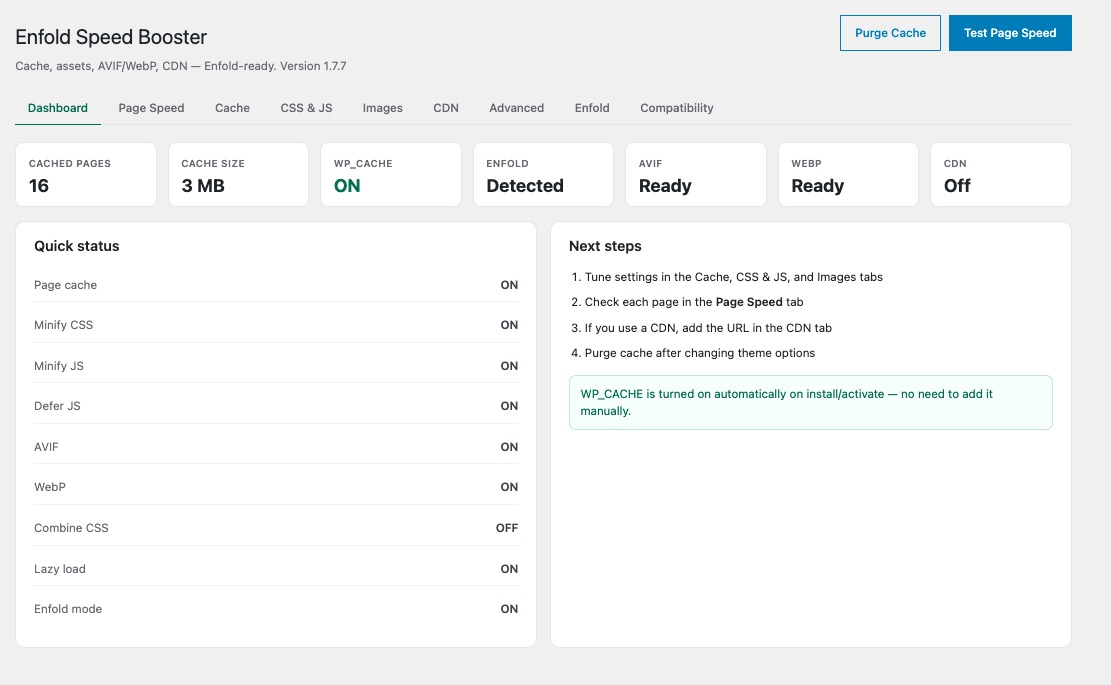Click the AVIF Ready card
Image resolution: width=1111 pixels, height=685 pixels.
pyautogui.click(x=696, y=175)
